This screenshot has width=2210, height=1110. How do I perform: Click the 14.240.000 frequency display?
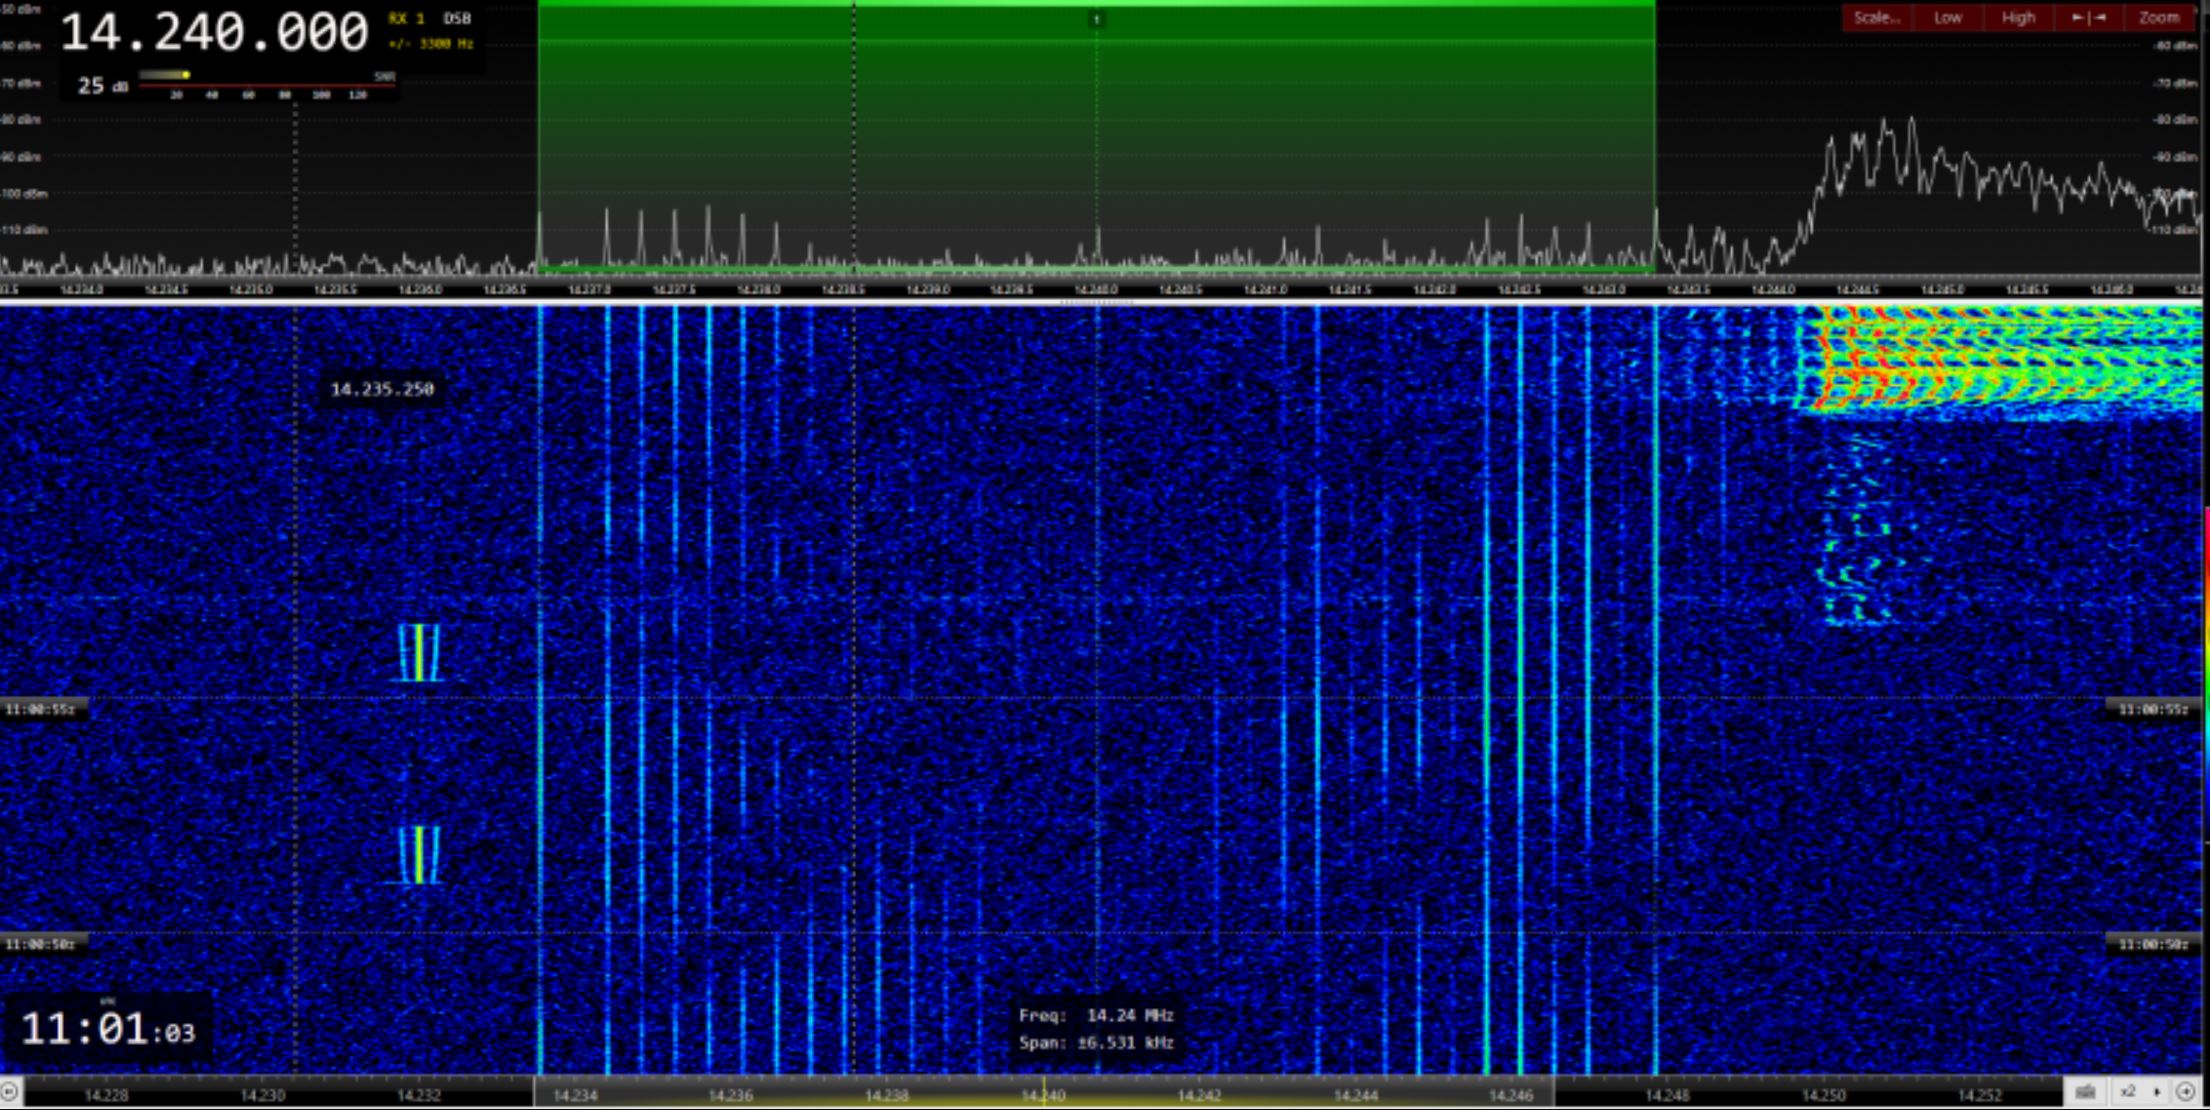[214, 33]
